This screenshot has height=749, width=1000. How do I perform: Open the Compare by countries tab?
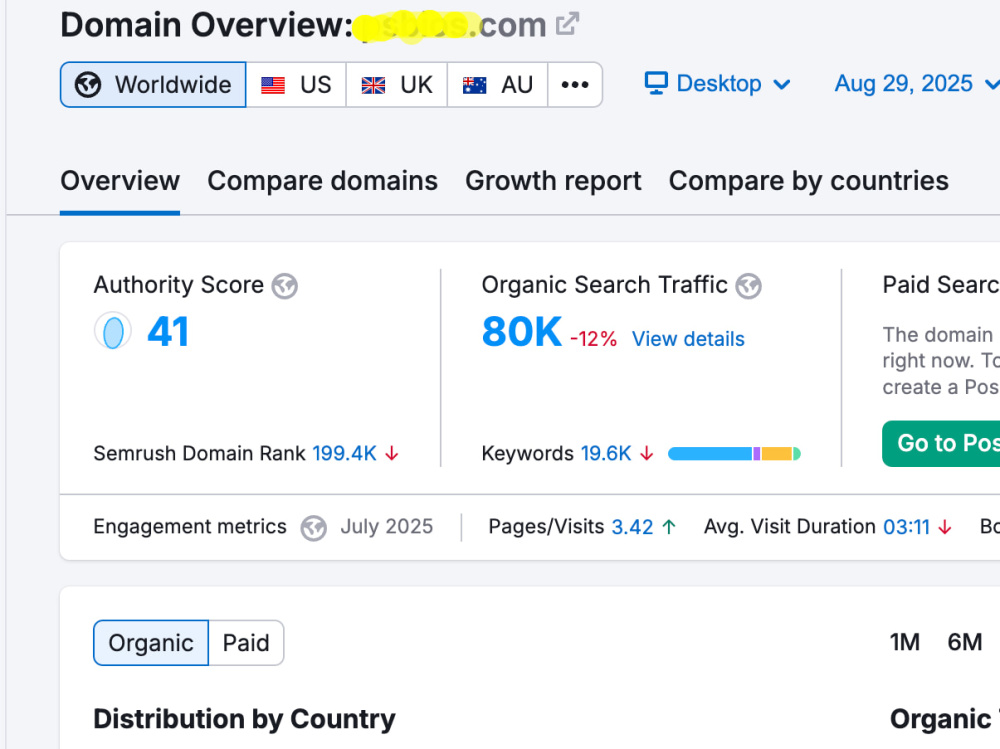click(x=809, y=181)
